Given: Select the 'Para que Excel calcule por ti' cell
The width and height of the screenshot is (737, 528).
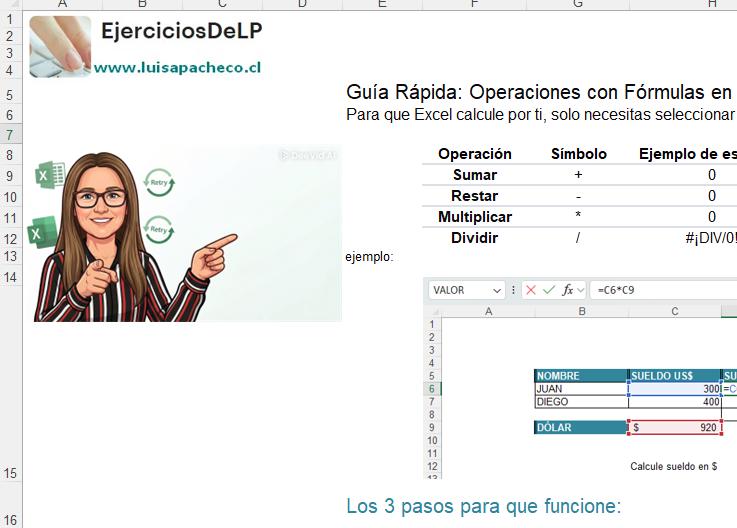Looking at the screenshot, I should tap(541, 114).
